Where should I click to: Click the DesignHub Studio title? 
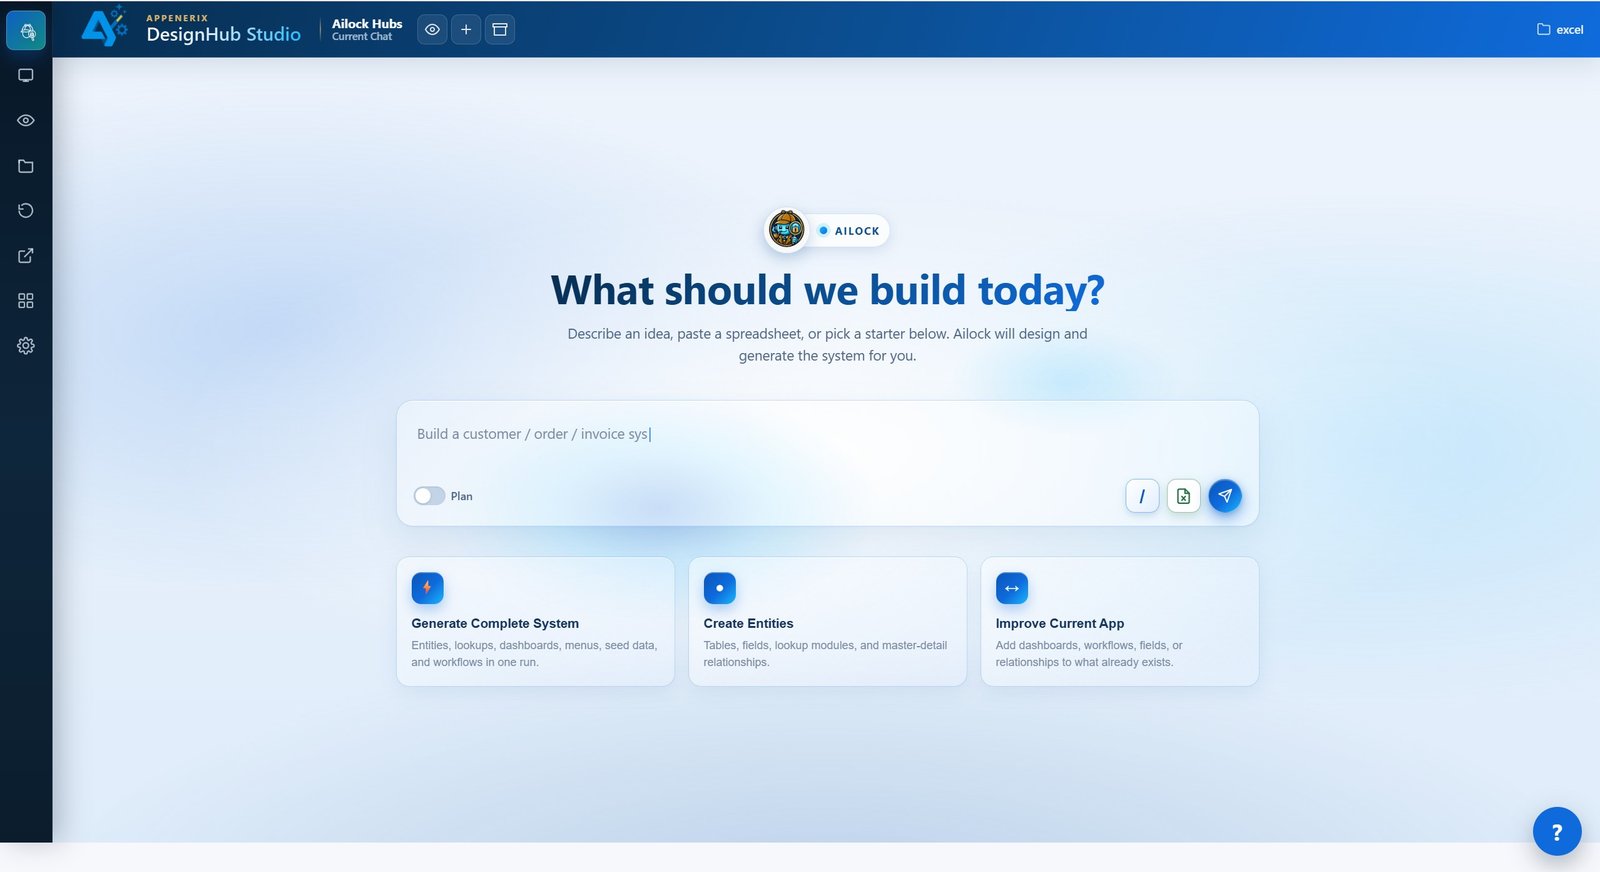coord(223,34)
